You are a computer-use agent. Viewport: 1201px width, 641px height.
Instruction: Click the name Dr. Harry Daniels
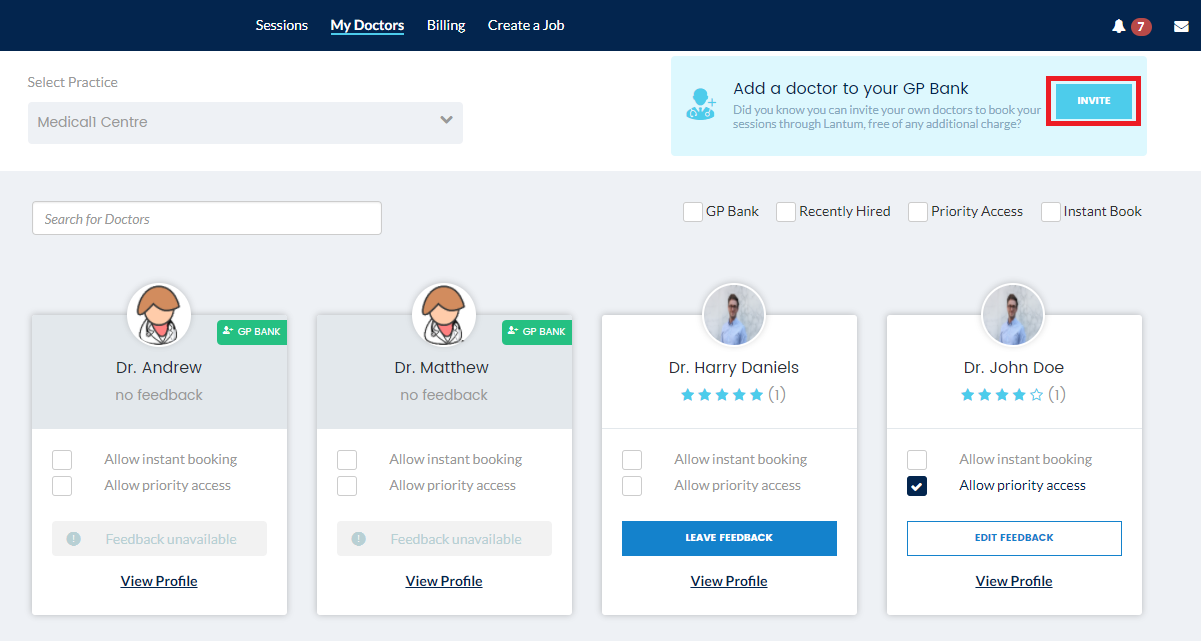[x=734, y=368]
